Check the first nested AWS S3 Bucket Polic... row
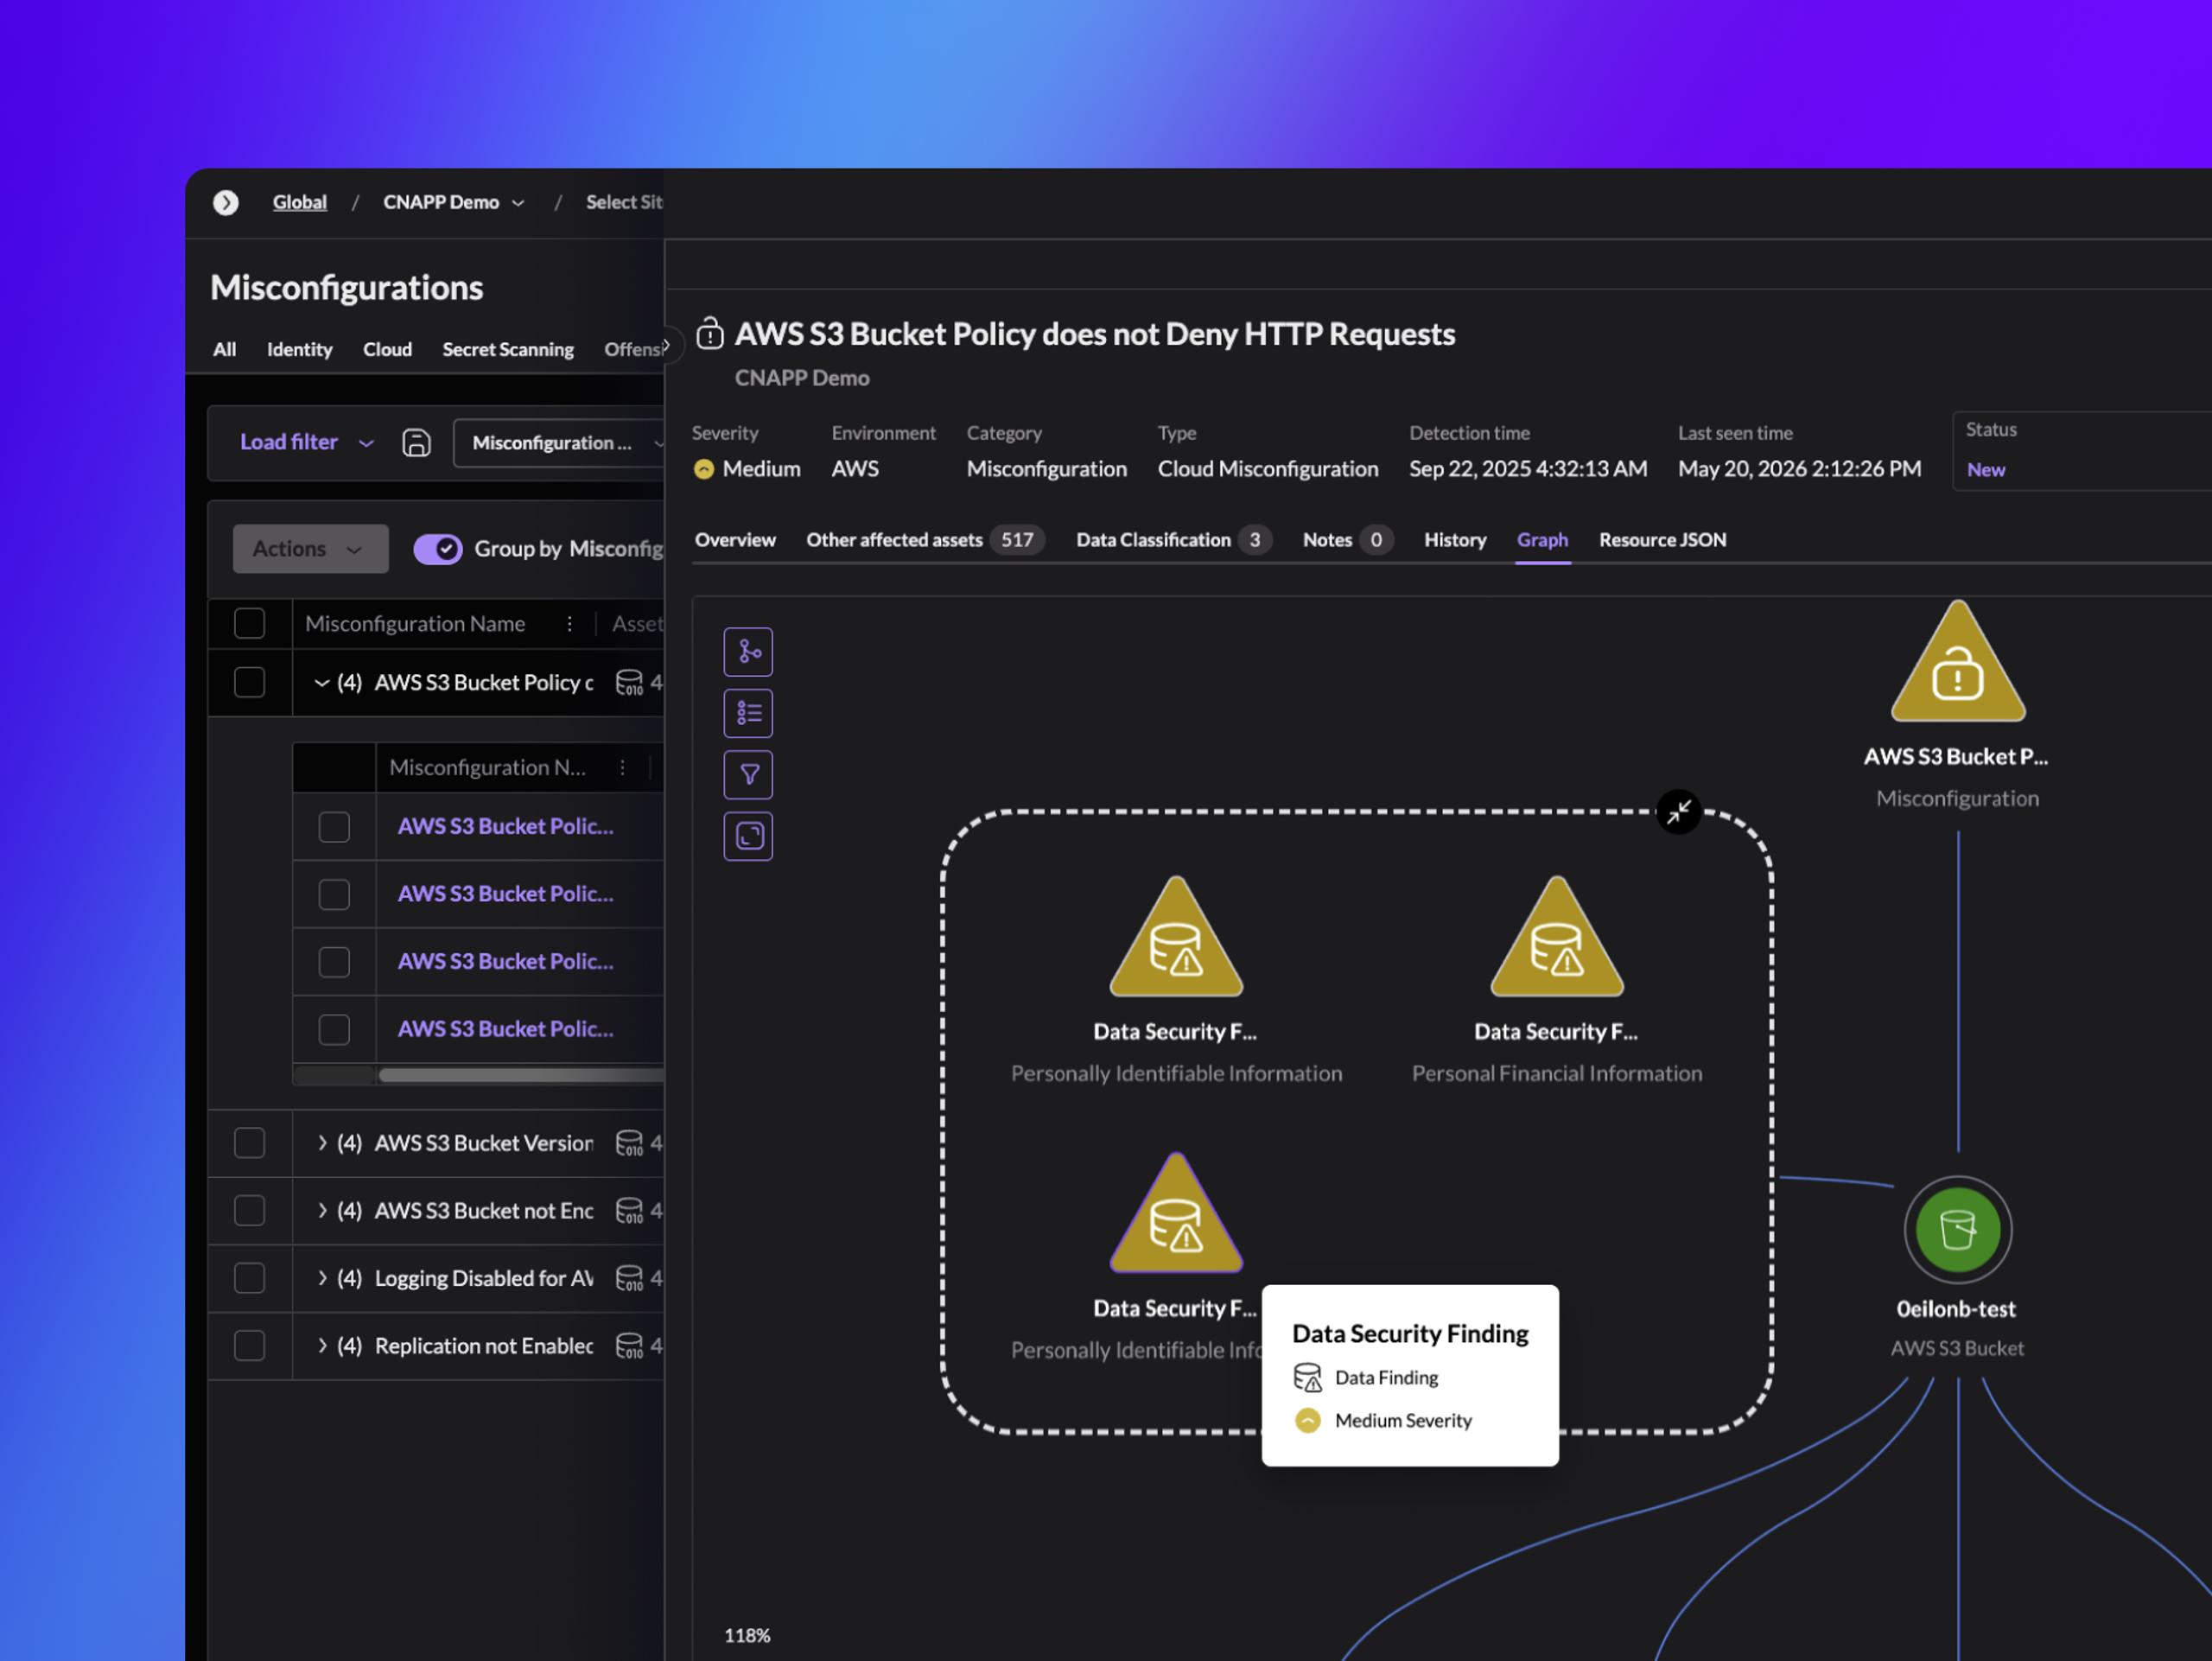Viewport: 2212px width, 1661px height. click(x=334, y=827)
